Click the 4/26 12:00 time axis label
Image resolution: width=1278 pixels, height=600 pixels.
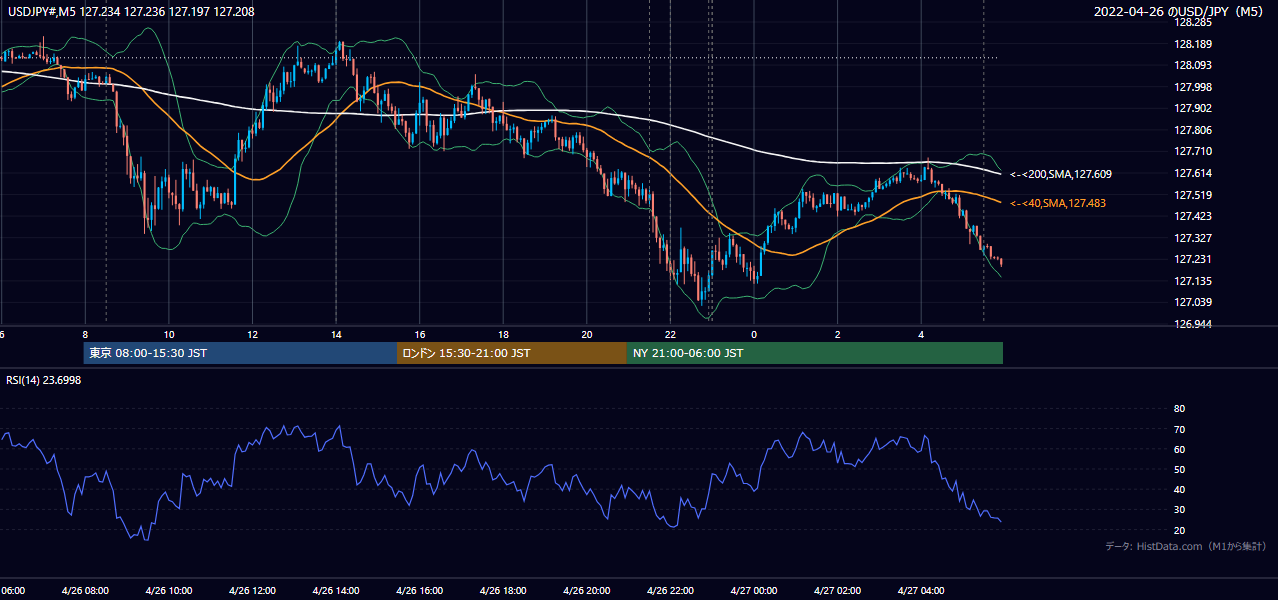(252, 590)
